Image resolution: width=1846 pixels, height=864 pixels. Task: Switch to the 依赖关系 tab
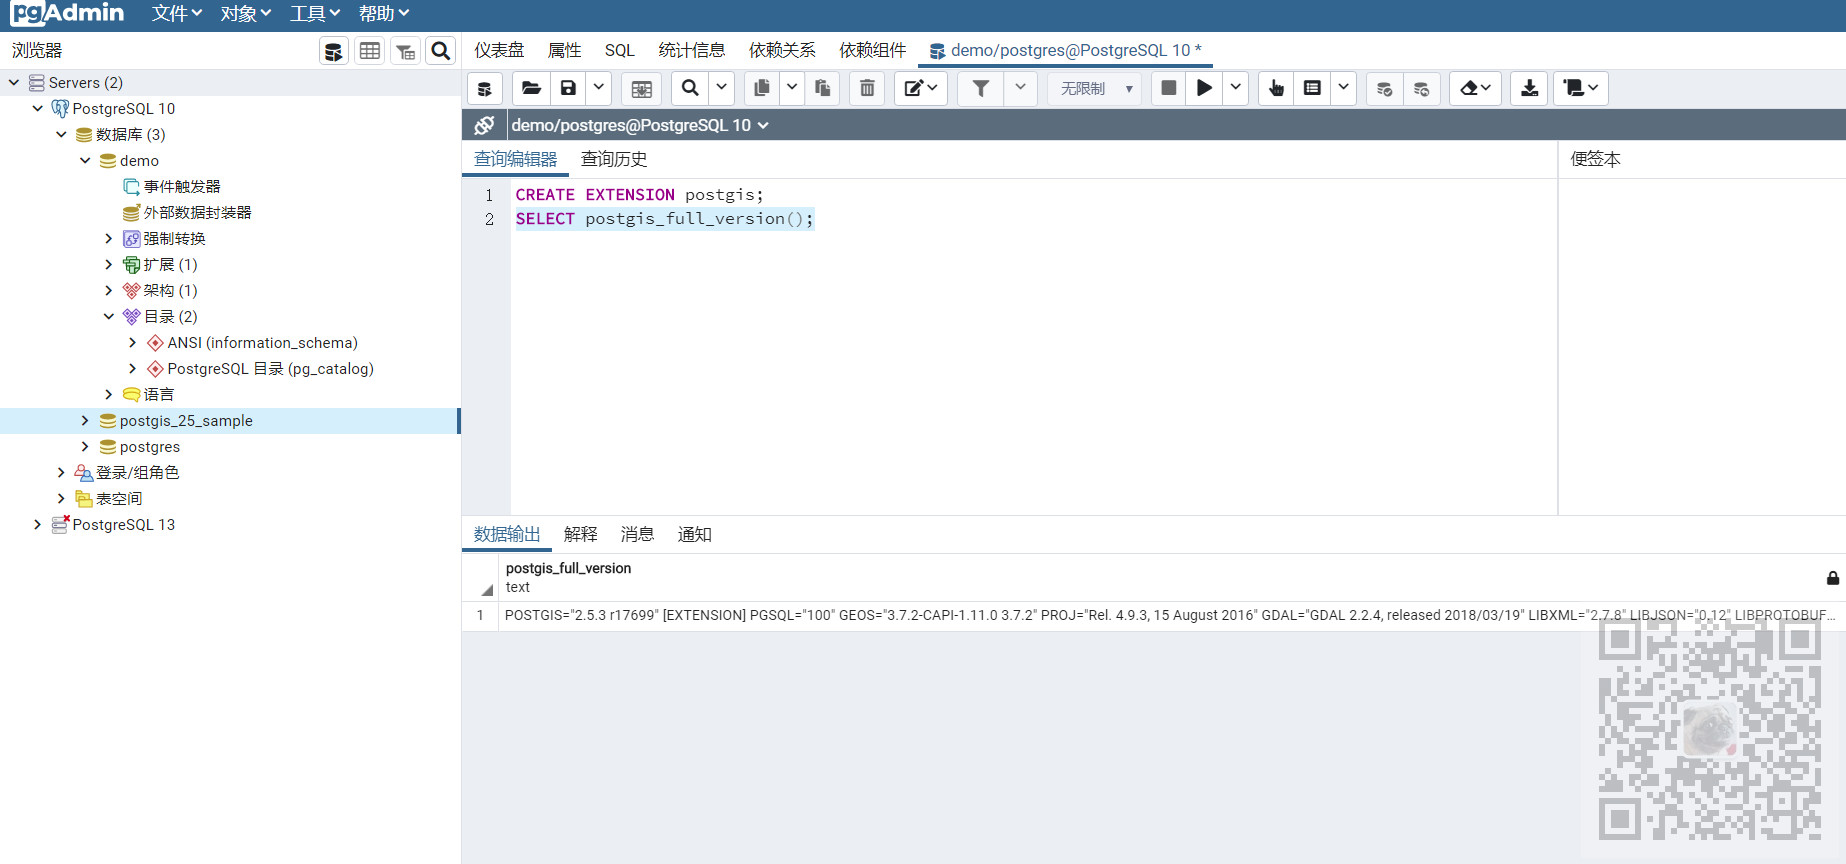[782, 50]
